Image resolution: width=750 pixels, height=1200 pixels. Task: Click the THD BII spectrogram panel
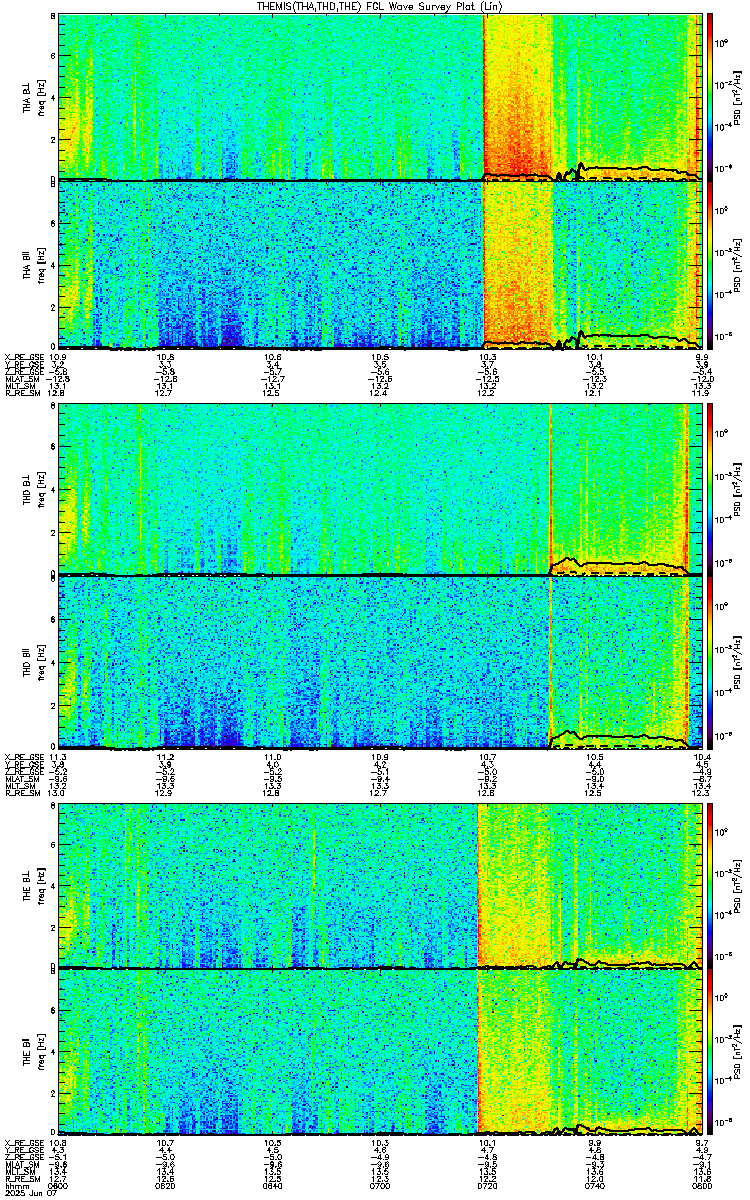click(378, 662)
